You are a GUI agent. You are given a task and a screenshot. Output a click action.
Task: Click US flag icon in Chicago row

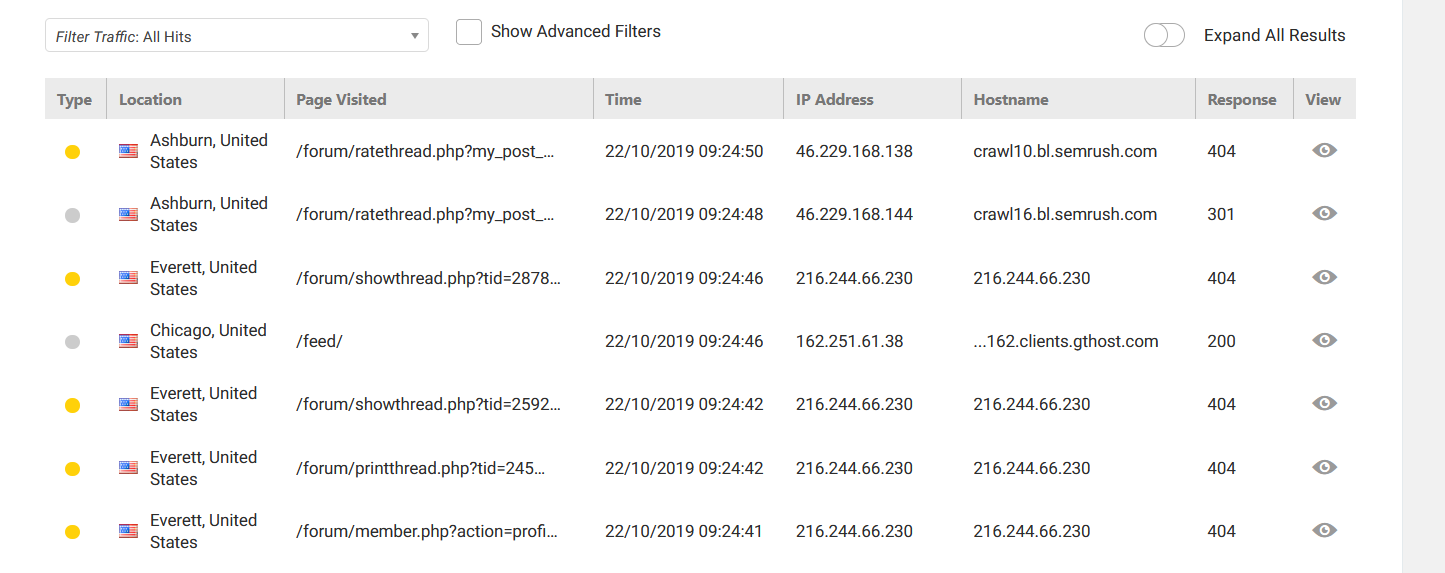coord(128,341)
